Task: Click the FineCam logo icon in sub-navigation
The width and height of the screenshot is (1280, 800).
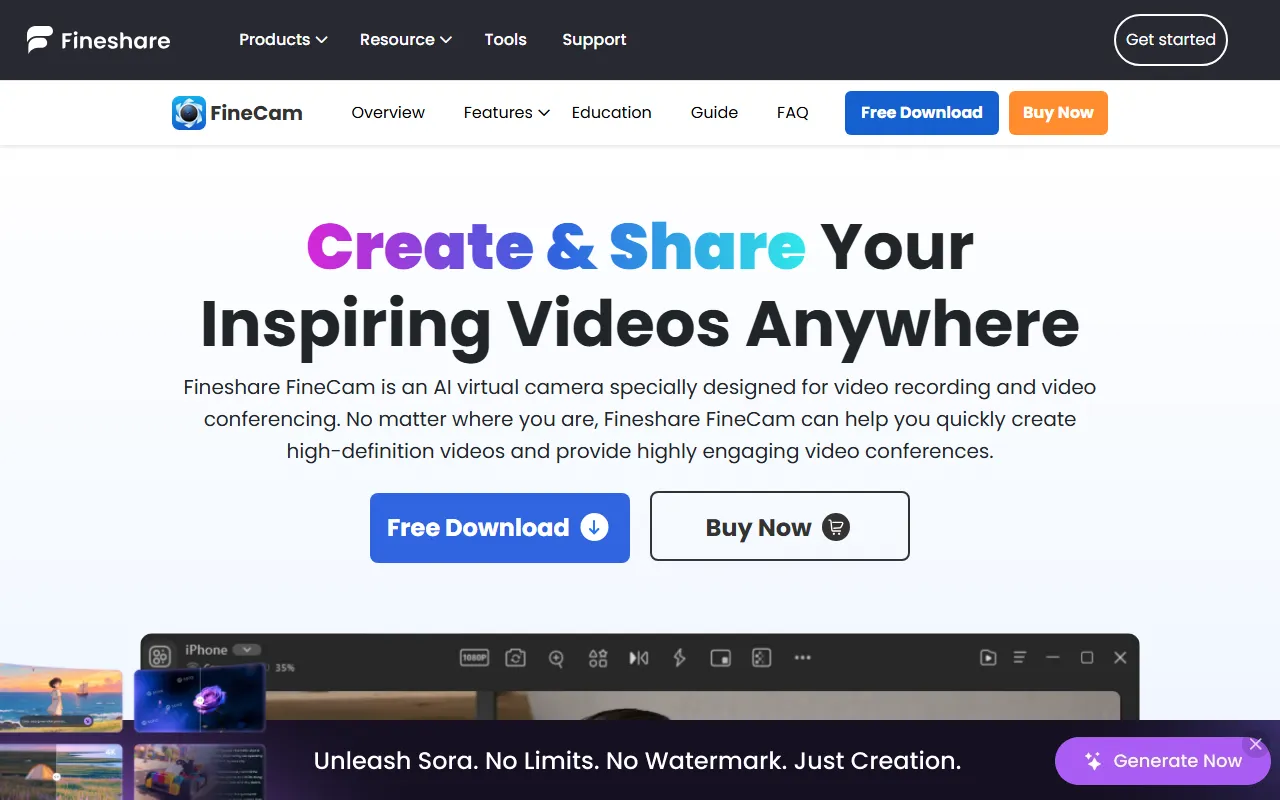Action: click(x=189, y=113)
